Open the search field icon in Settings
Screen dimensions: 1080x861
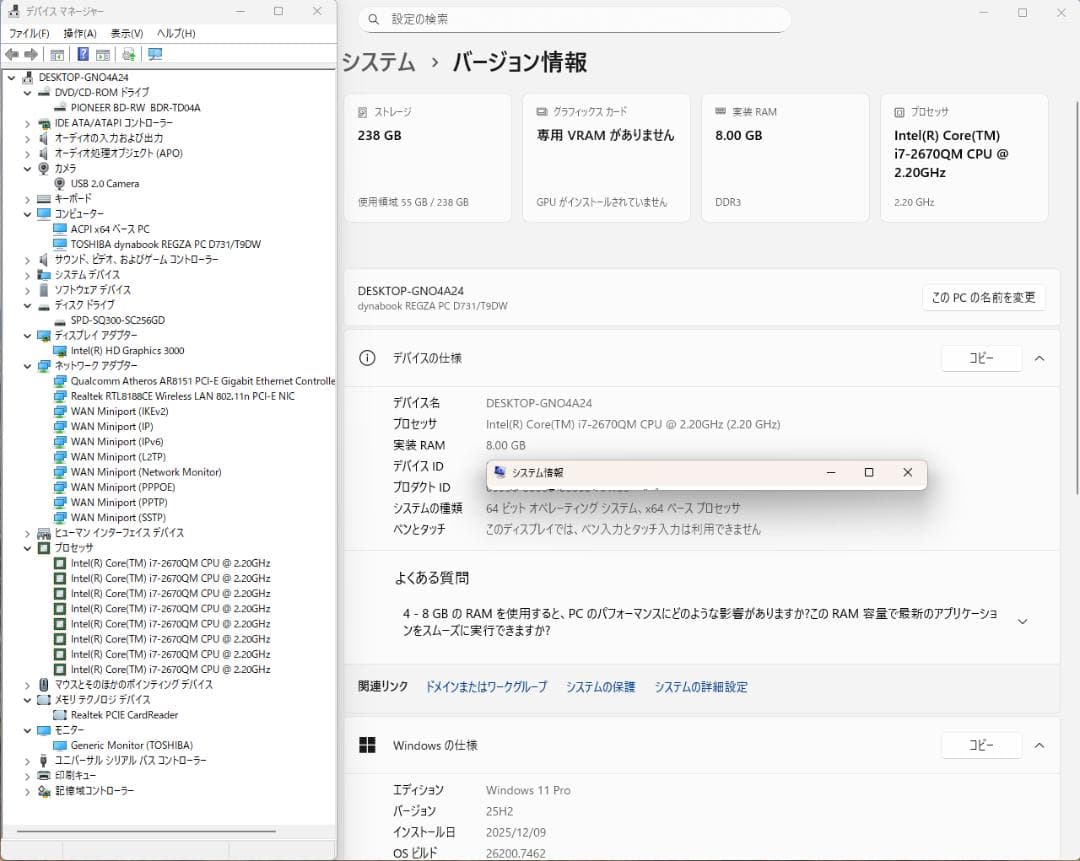tap(372, 19)
